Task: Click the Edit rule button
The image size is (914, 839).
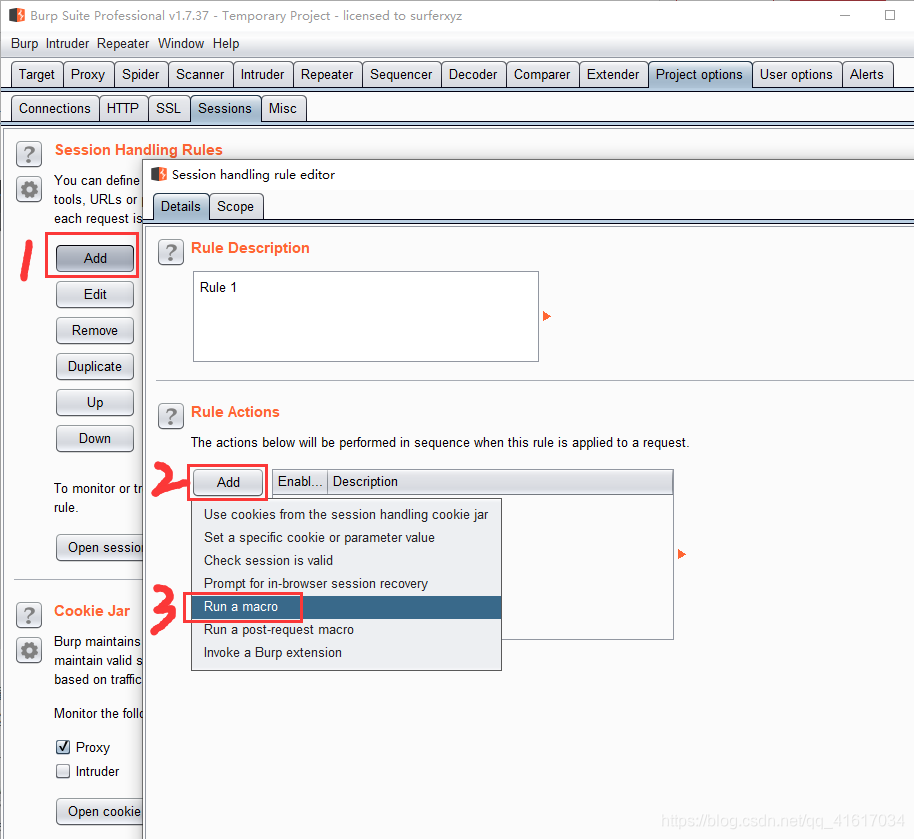Action: point(95,294)
